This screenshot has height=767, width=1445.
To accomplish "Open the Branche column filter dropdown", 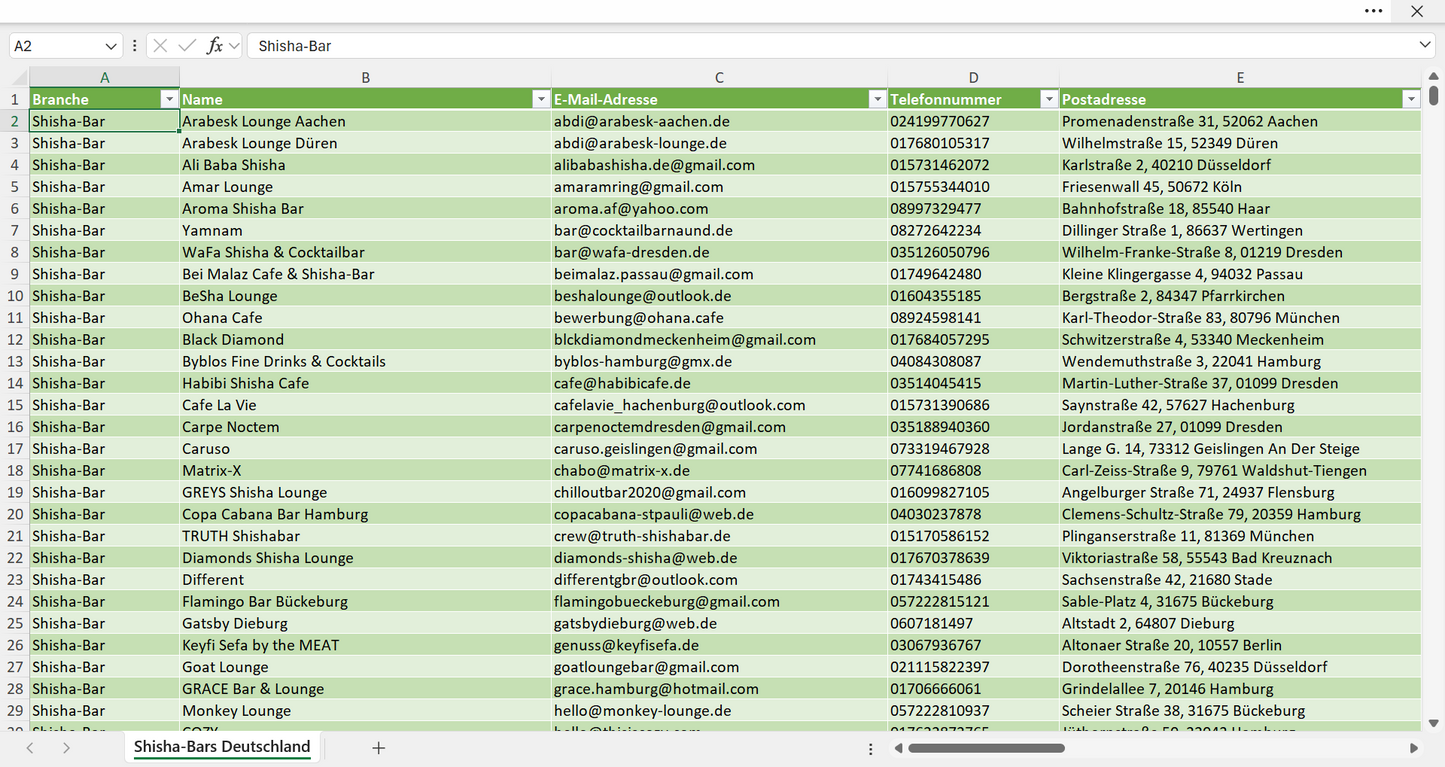I will point(168,99).
